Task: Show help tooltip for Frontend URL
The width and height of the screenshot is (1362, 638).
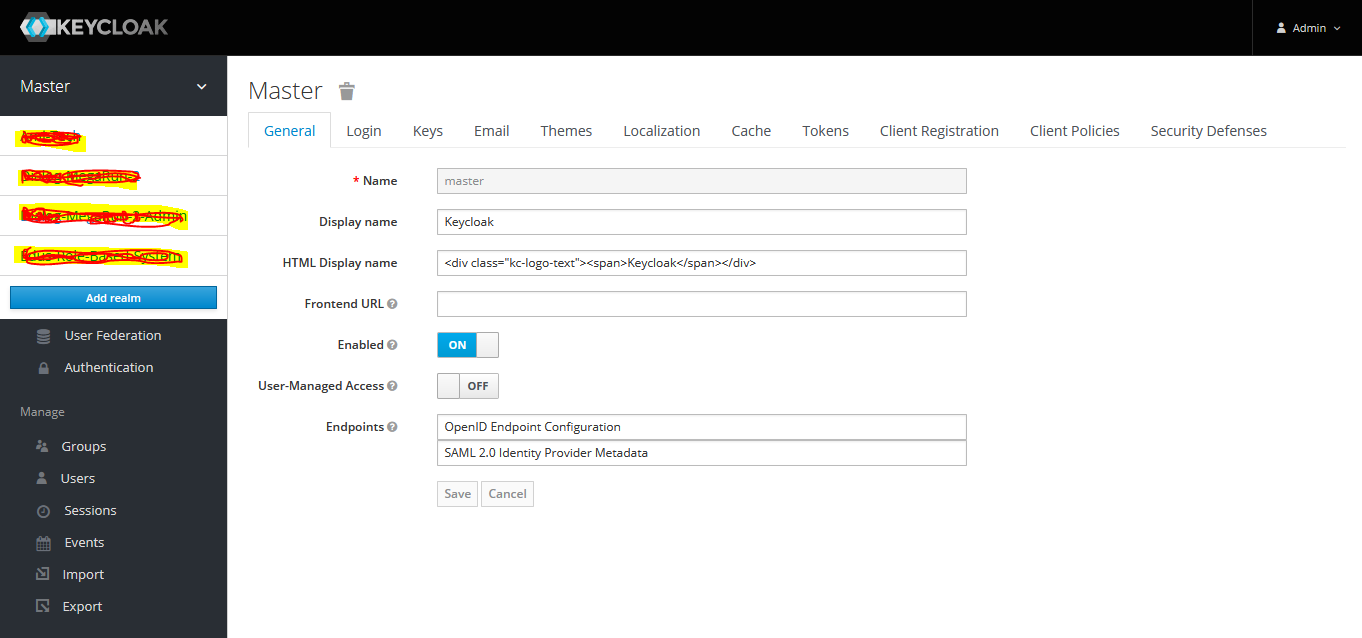Action: click(x=392, y=304)
